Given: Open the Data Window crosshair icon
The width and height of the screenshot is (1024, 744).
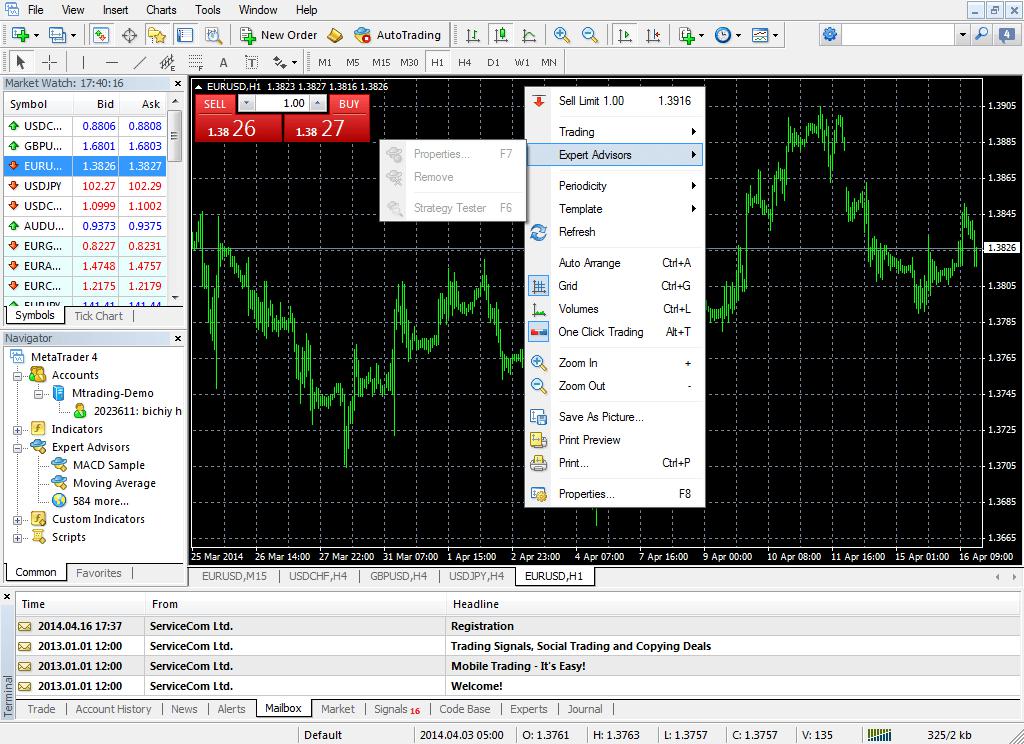Looking at the screenshot, I should (129, 35).
